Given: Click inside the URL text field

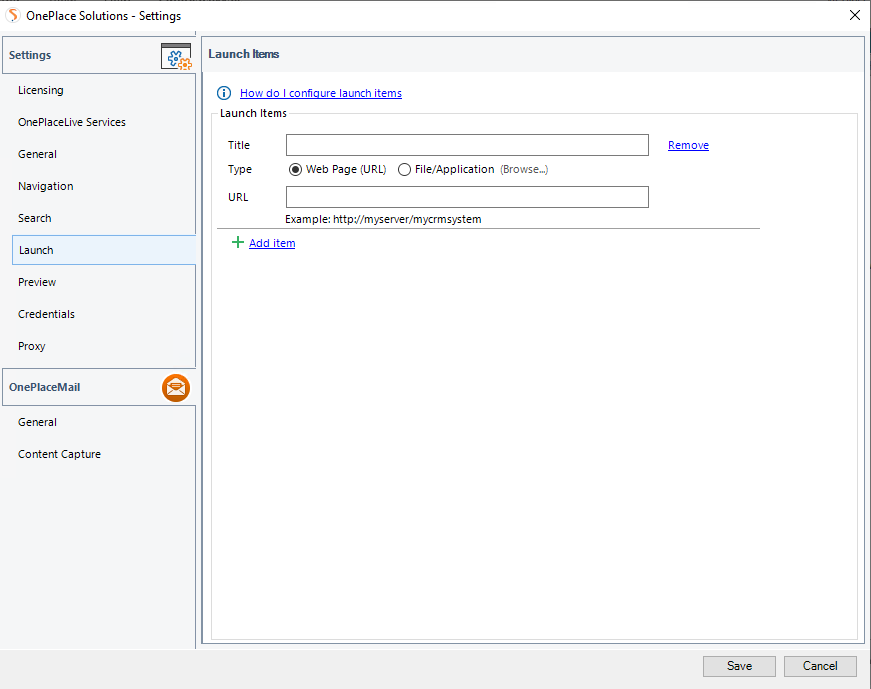Looking at the screenshot, I should point(467,197).
